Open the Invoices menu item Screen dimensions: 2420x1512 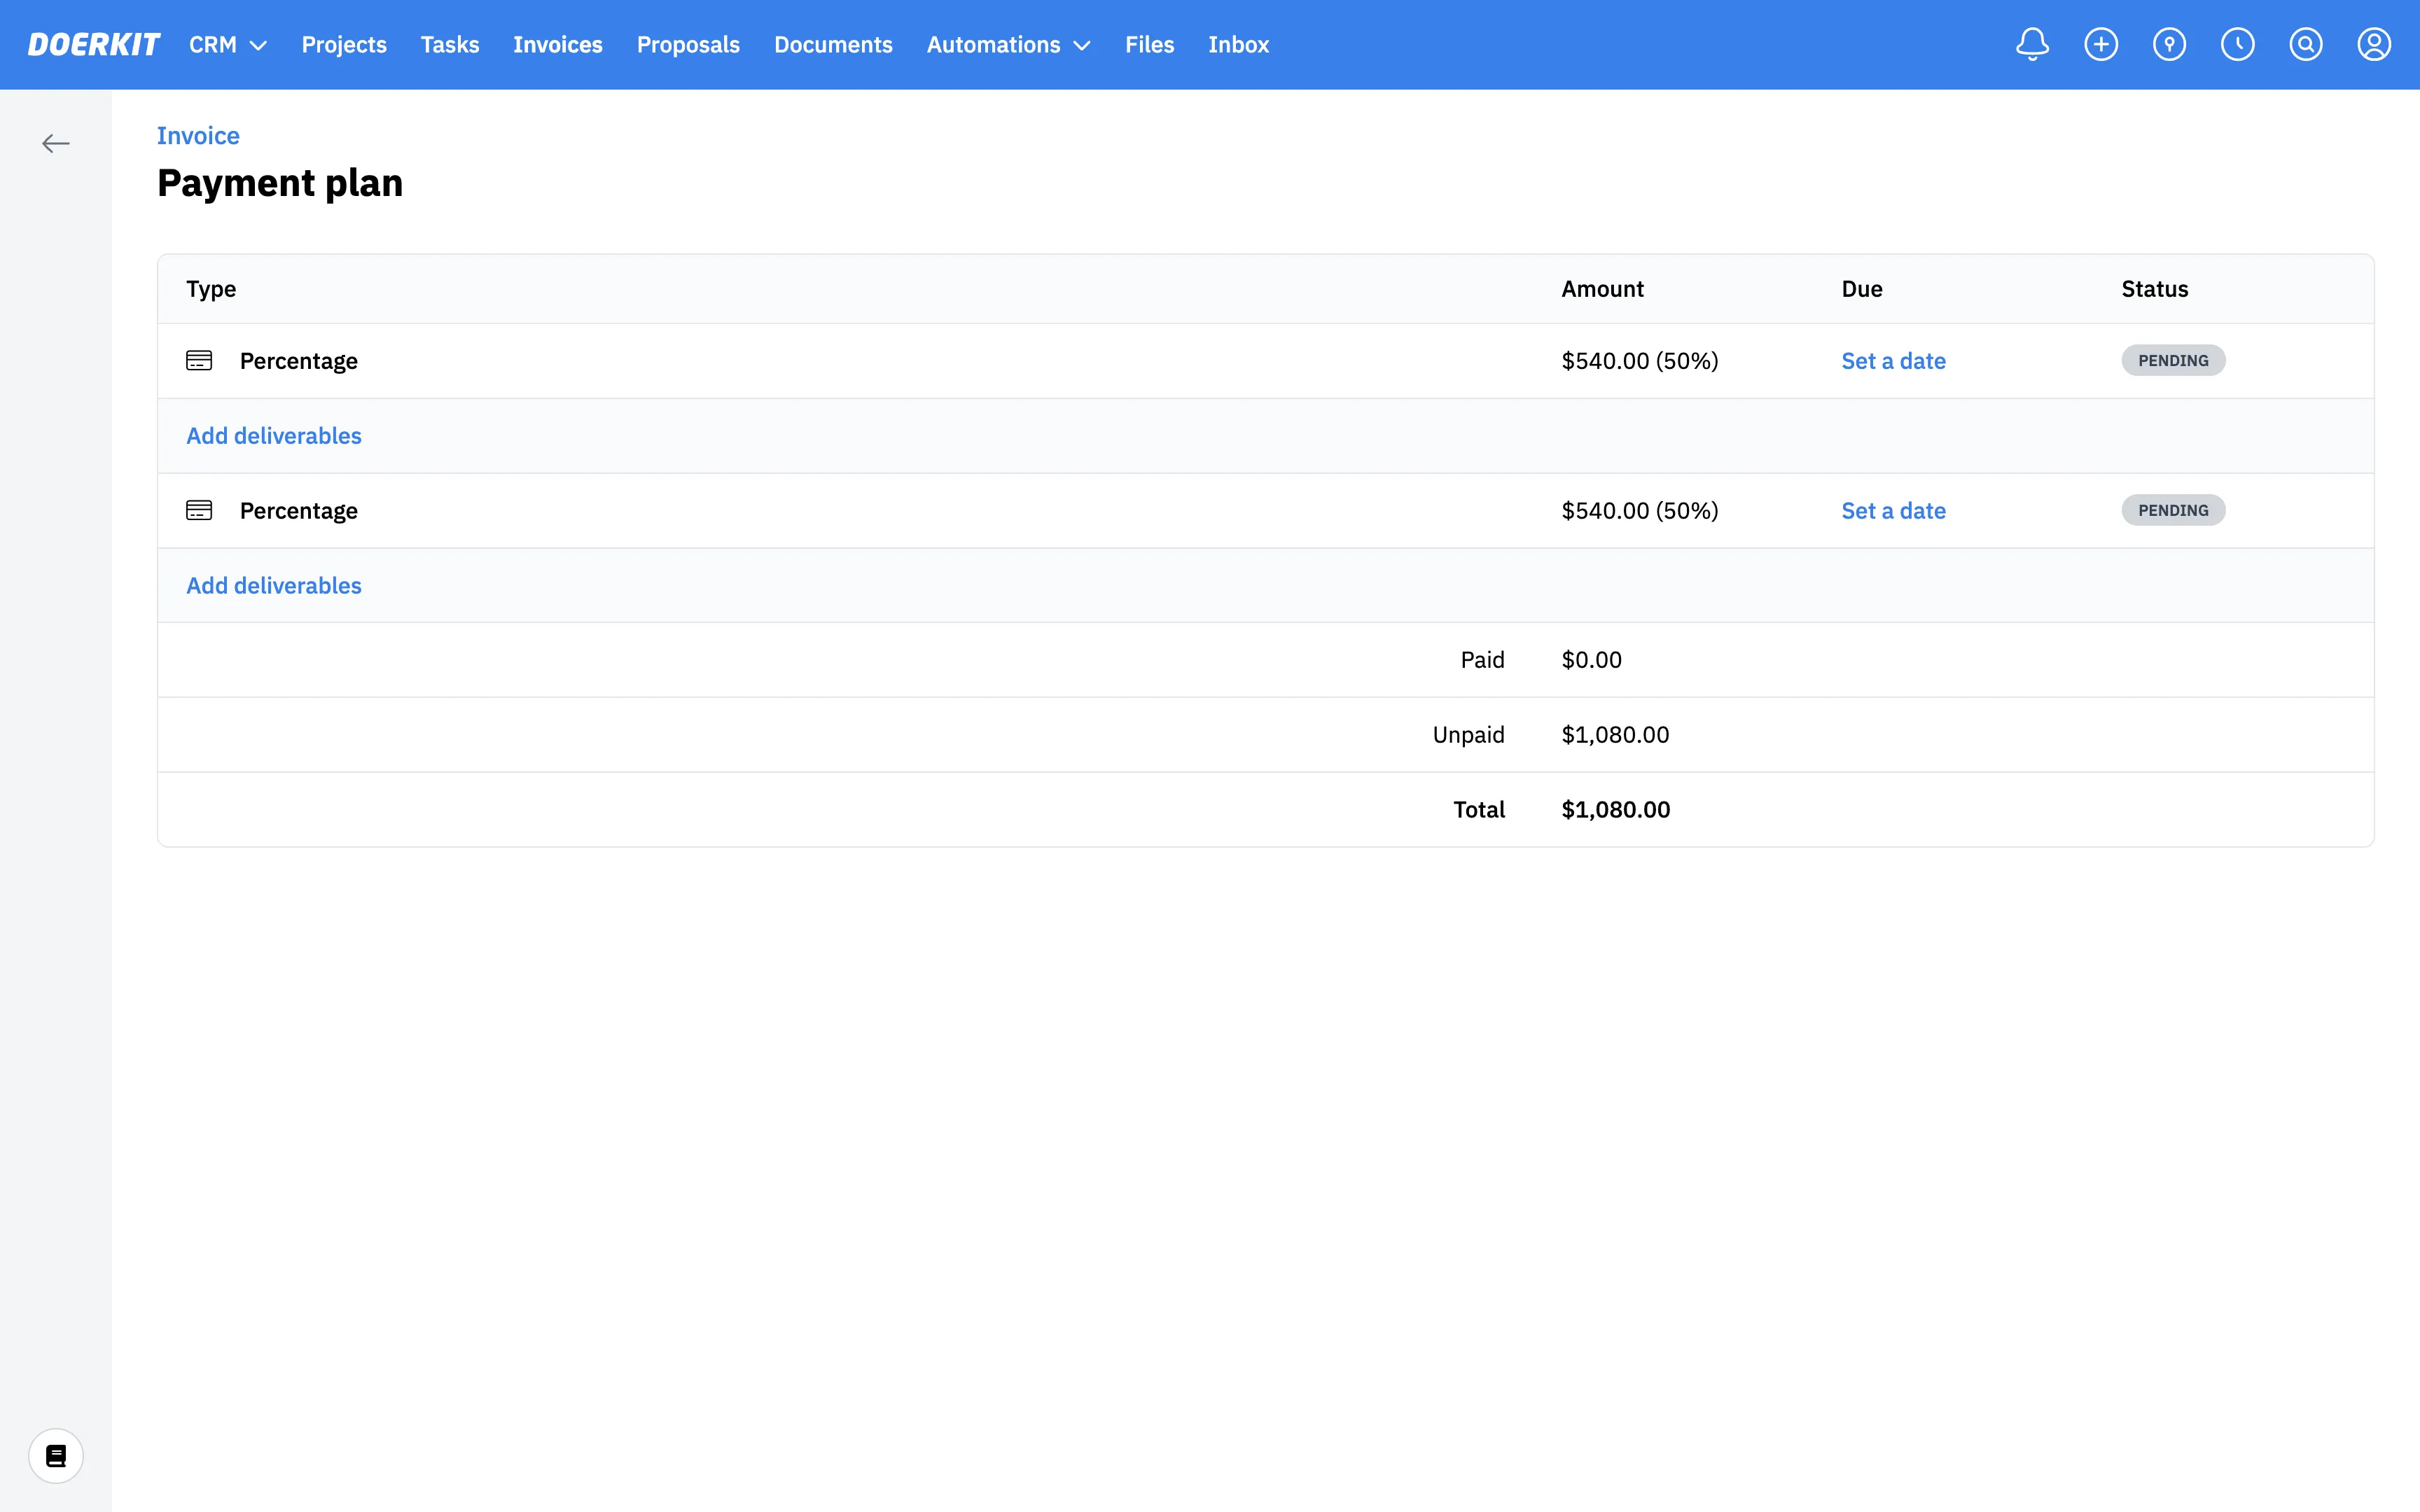[557, 45]
